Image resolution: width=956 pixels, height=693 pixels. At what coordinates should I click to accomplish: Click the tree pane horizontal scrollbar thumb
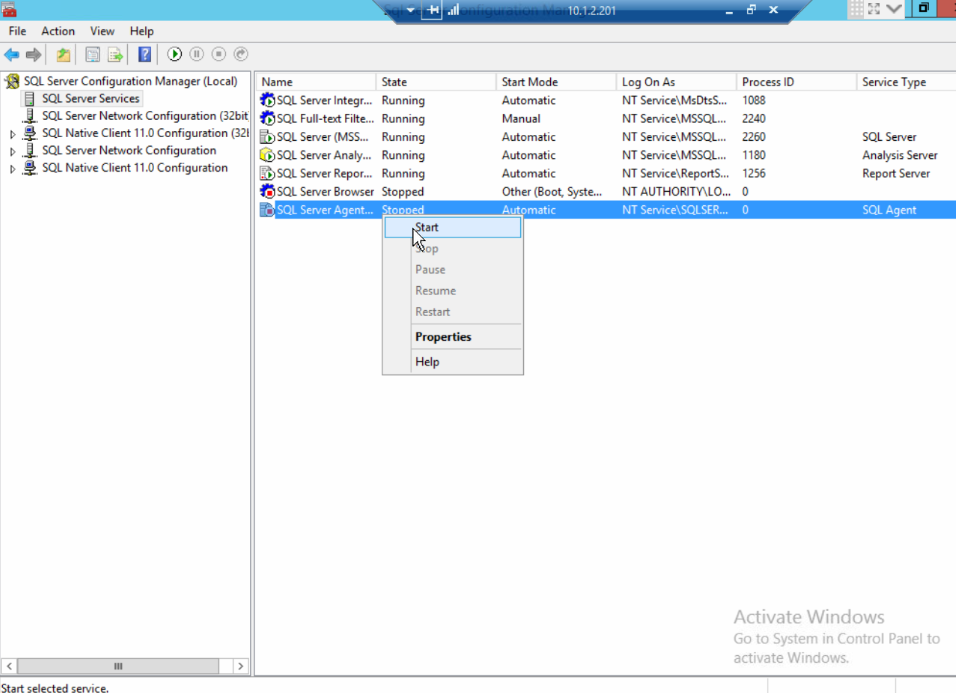pyautogui.click(x=118, y=666)
